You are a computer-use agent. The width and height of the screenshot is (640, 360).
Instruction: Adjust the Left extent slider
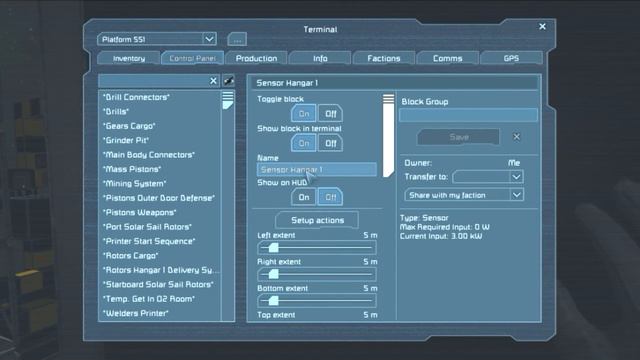[x=317, y=247]
